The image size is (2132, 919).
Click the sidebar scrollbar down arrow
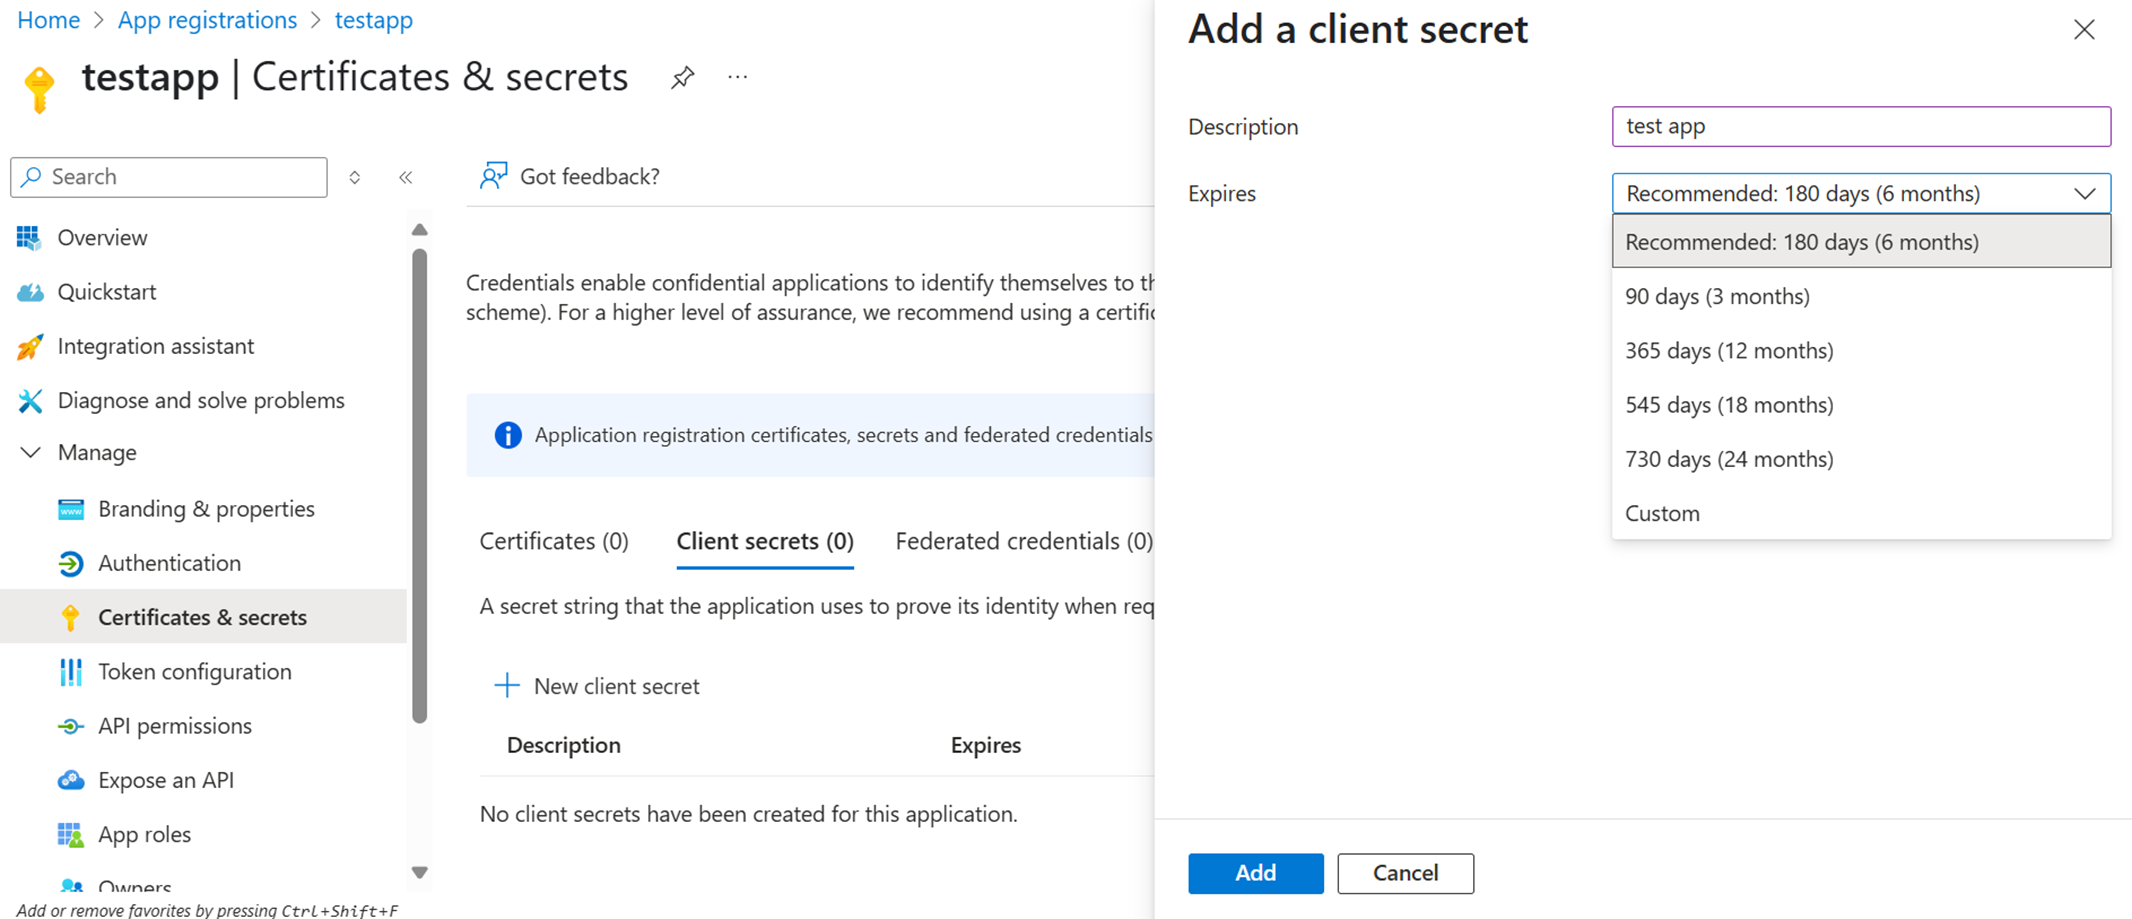420,872
